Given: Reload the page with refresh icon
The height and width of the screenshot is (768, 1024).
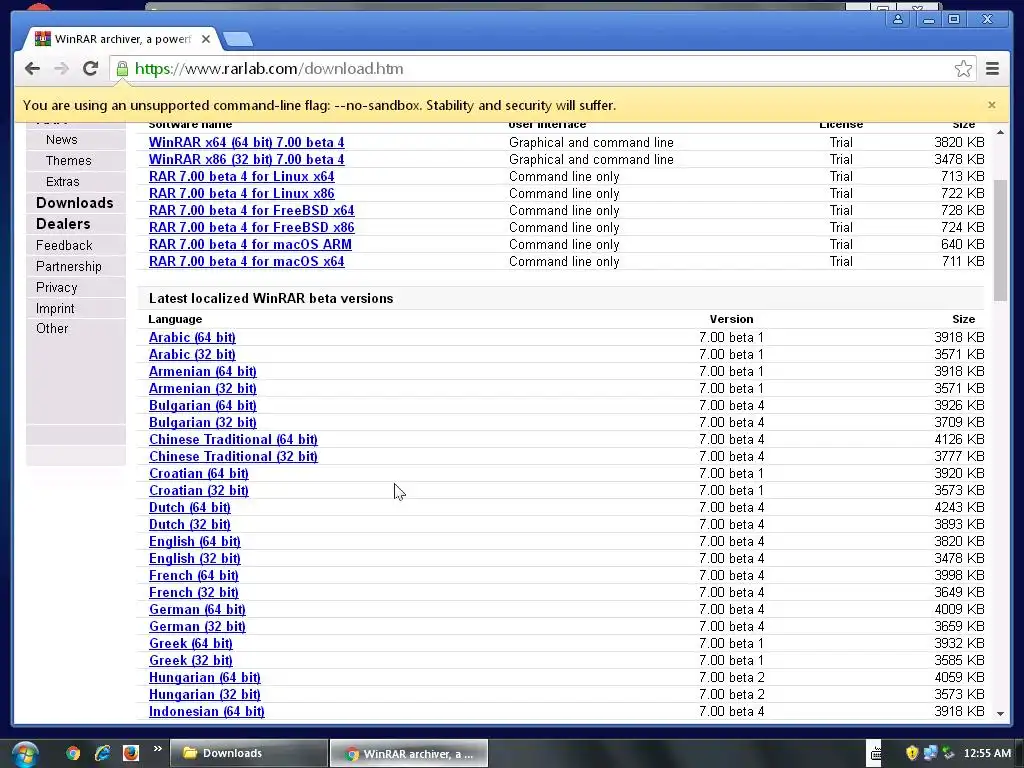Looking at the screenshot, I should click(91, 69).
